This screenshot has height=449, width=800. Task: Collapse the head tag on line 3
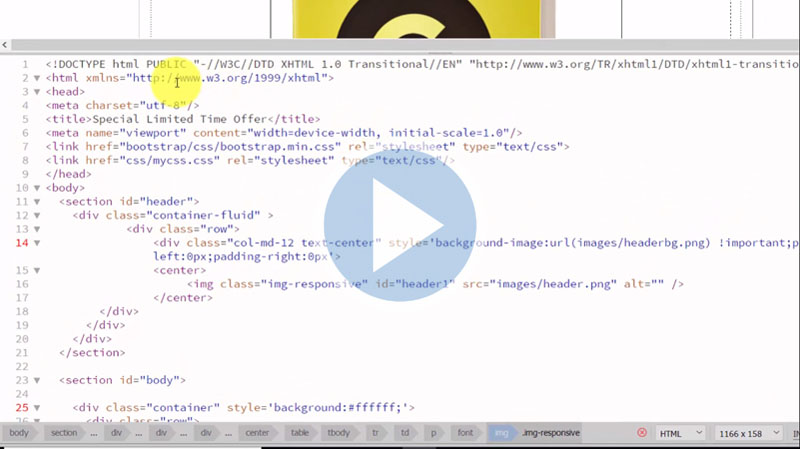click(x=37, y=92)
